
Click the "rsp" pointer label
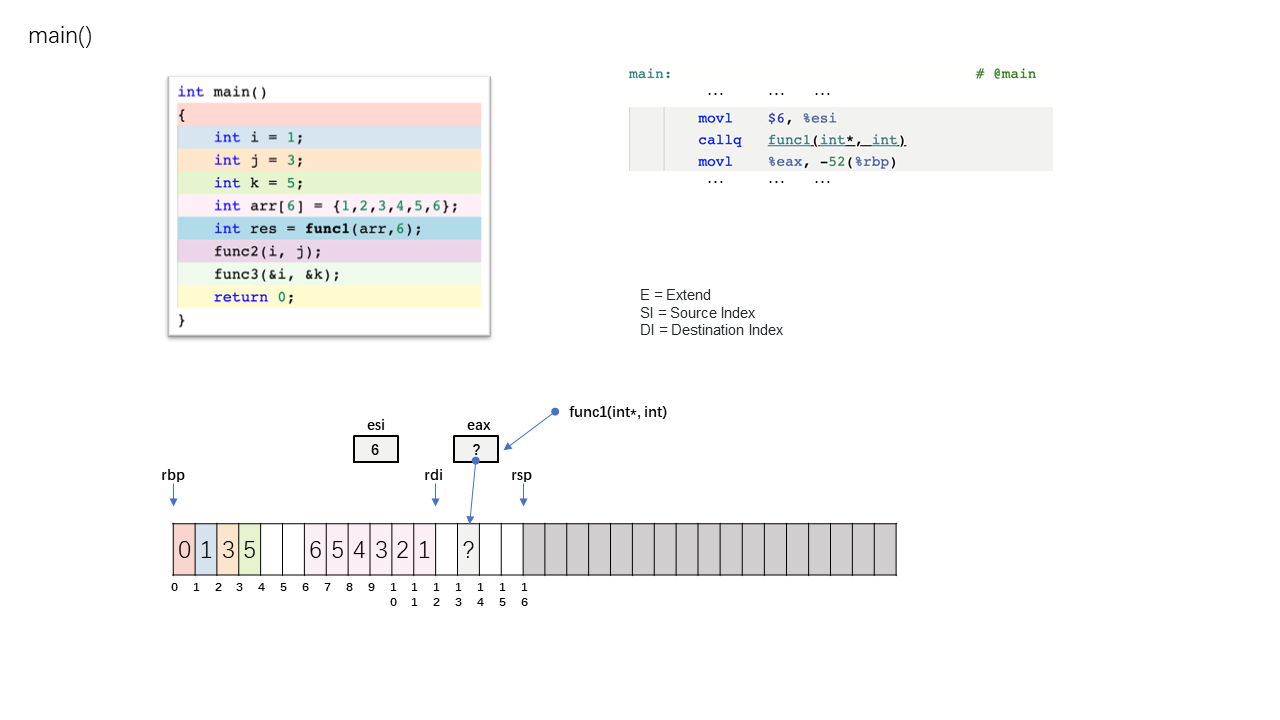click(x=521, y=475)
